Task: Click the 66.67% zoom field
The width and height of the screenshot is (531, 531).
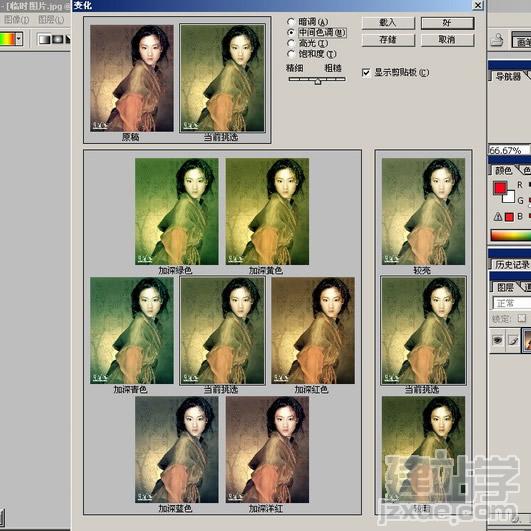Action: (509, 150)
